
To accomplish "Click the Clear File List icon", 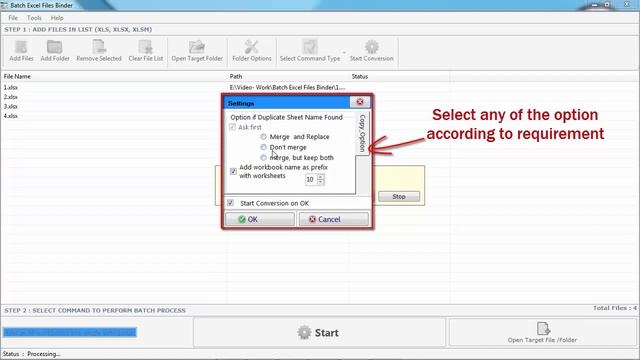I will click(146, 51).
